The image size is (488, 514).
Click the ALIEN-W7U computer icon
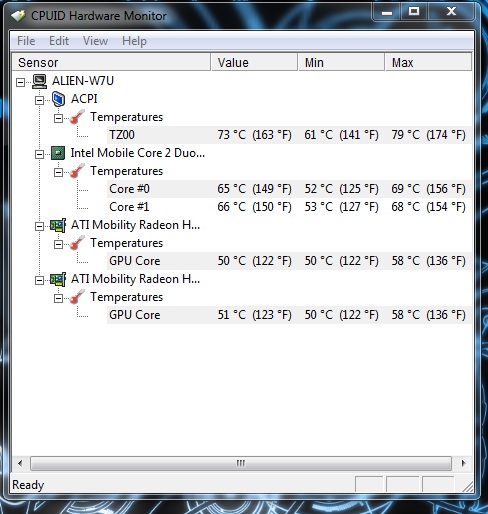pyautogui.click(x=40, y=81)
